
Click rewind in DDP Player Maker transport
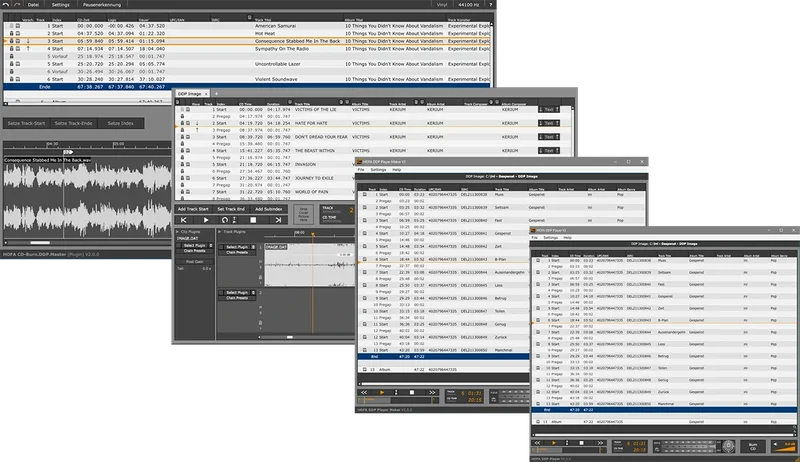point(364,392)
